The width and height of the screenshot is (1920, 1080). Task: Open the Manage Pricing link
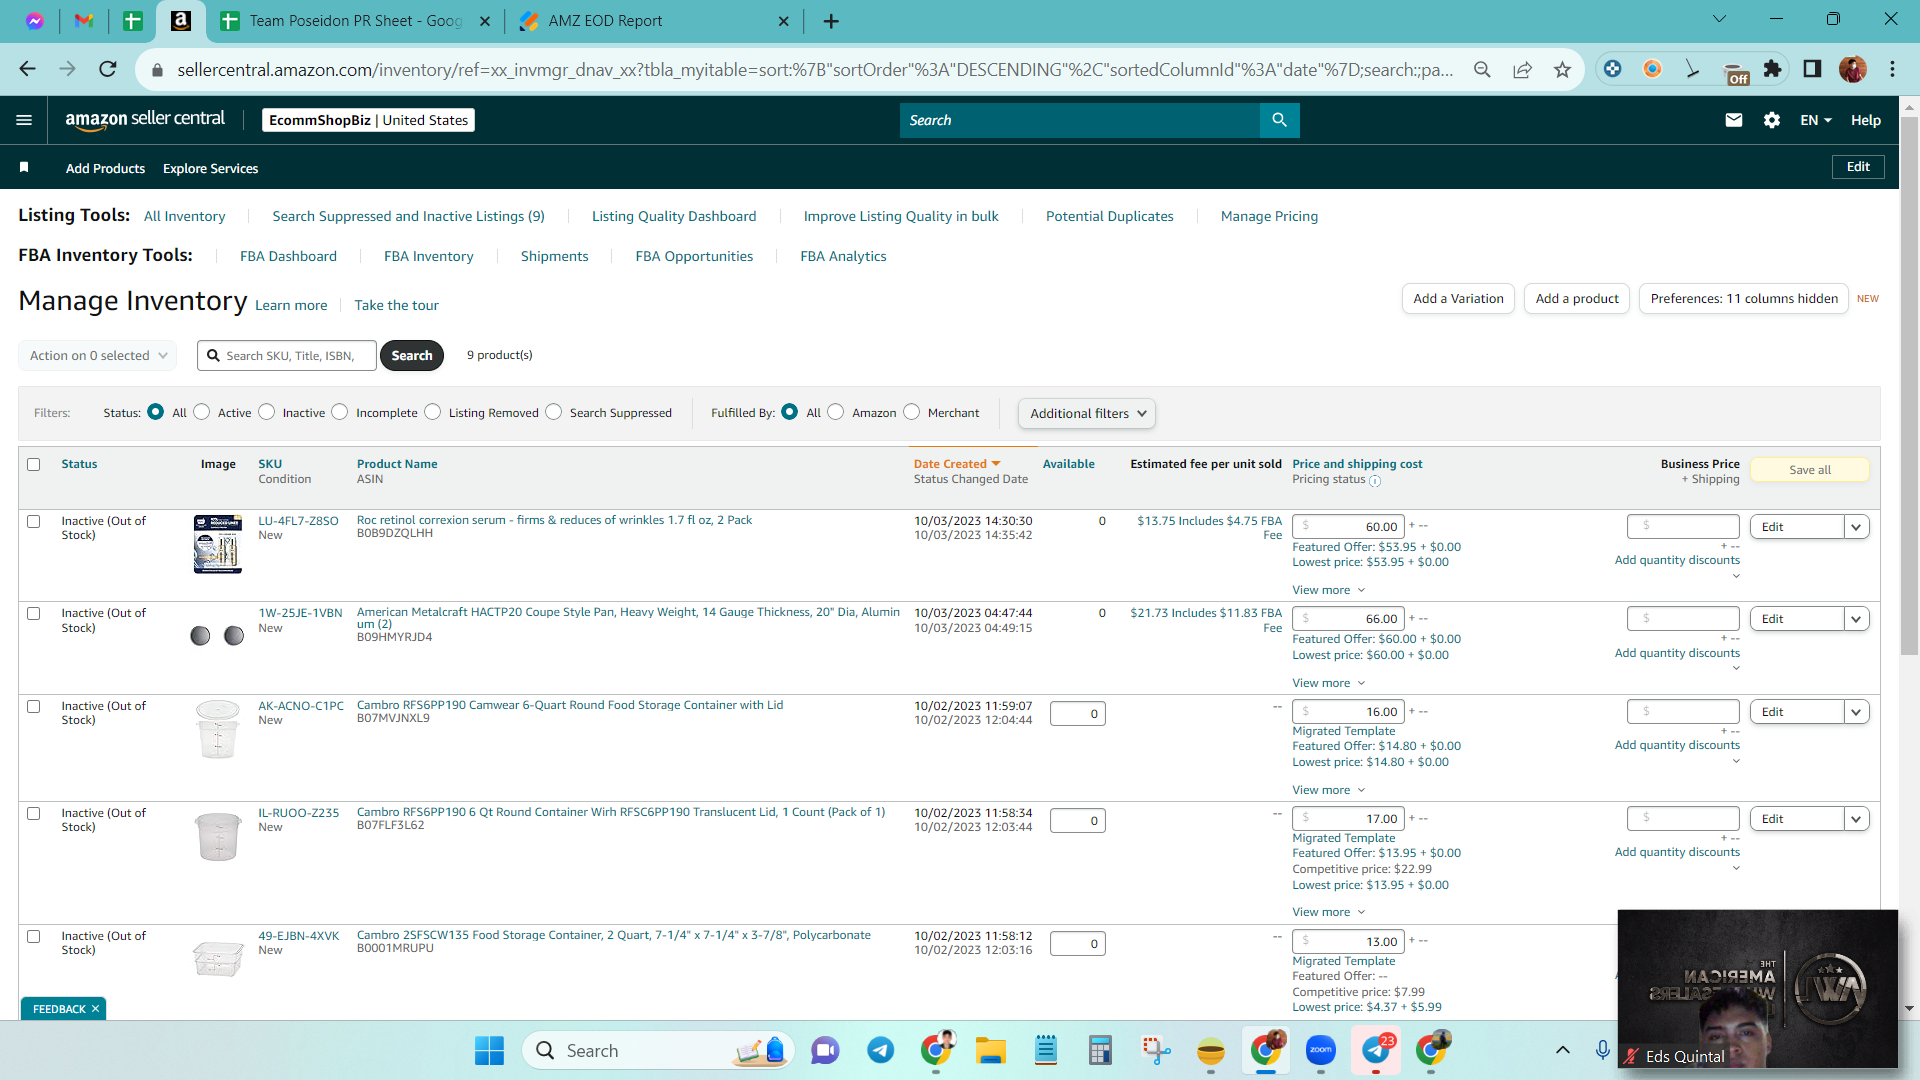click(1269, 216)
